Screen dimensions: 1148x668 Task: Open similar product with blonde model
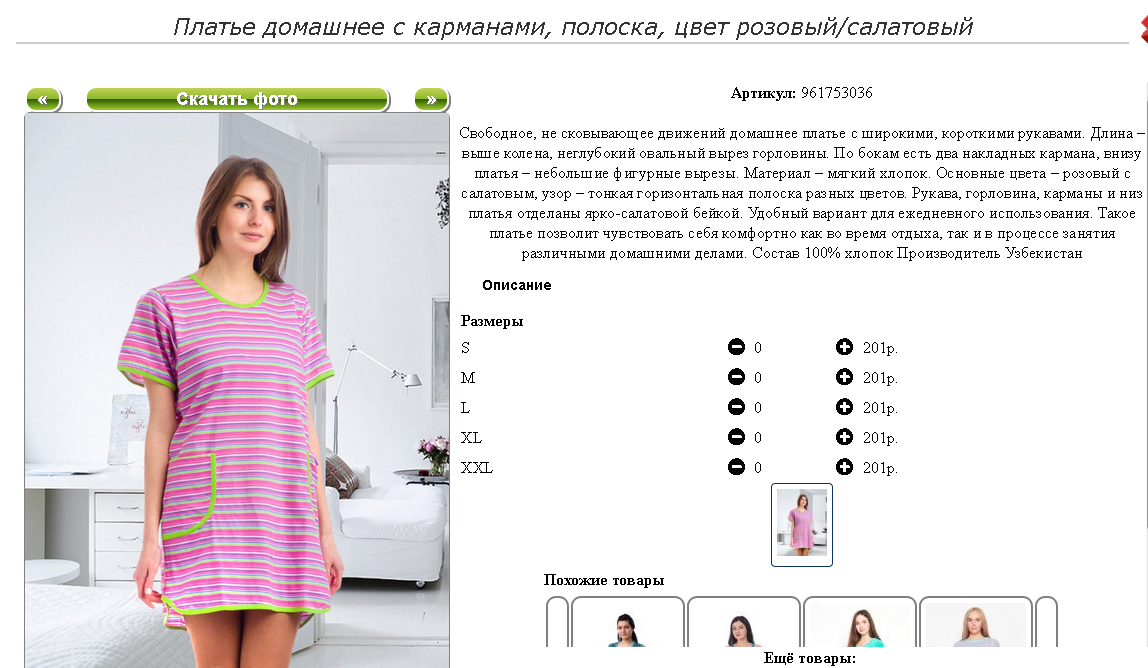(x=975, y=622)
